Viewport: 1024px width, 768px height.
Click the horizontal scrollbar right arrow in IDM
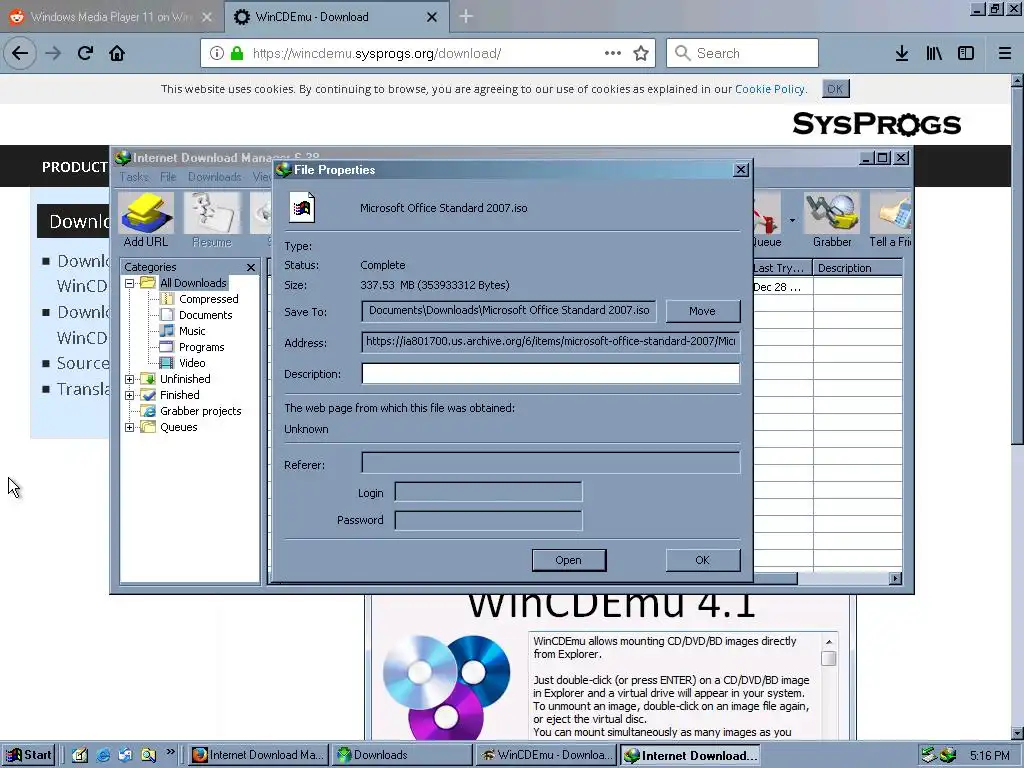coord(895,579)
